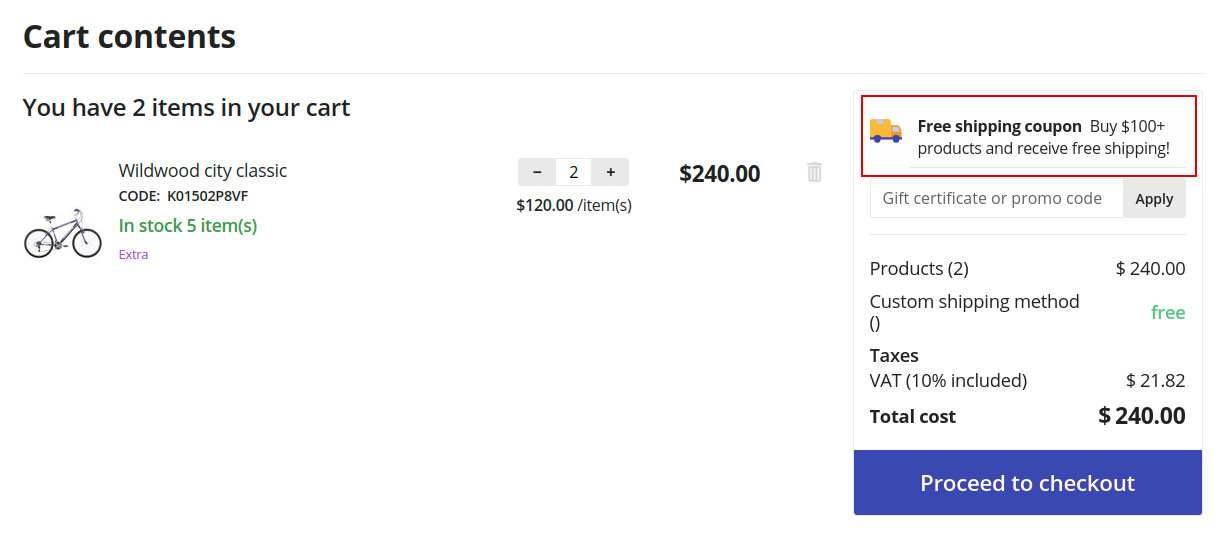Click the green free shipping cost
The height and width of the screenshot is (554, 1230).
tap(1168, 312)
